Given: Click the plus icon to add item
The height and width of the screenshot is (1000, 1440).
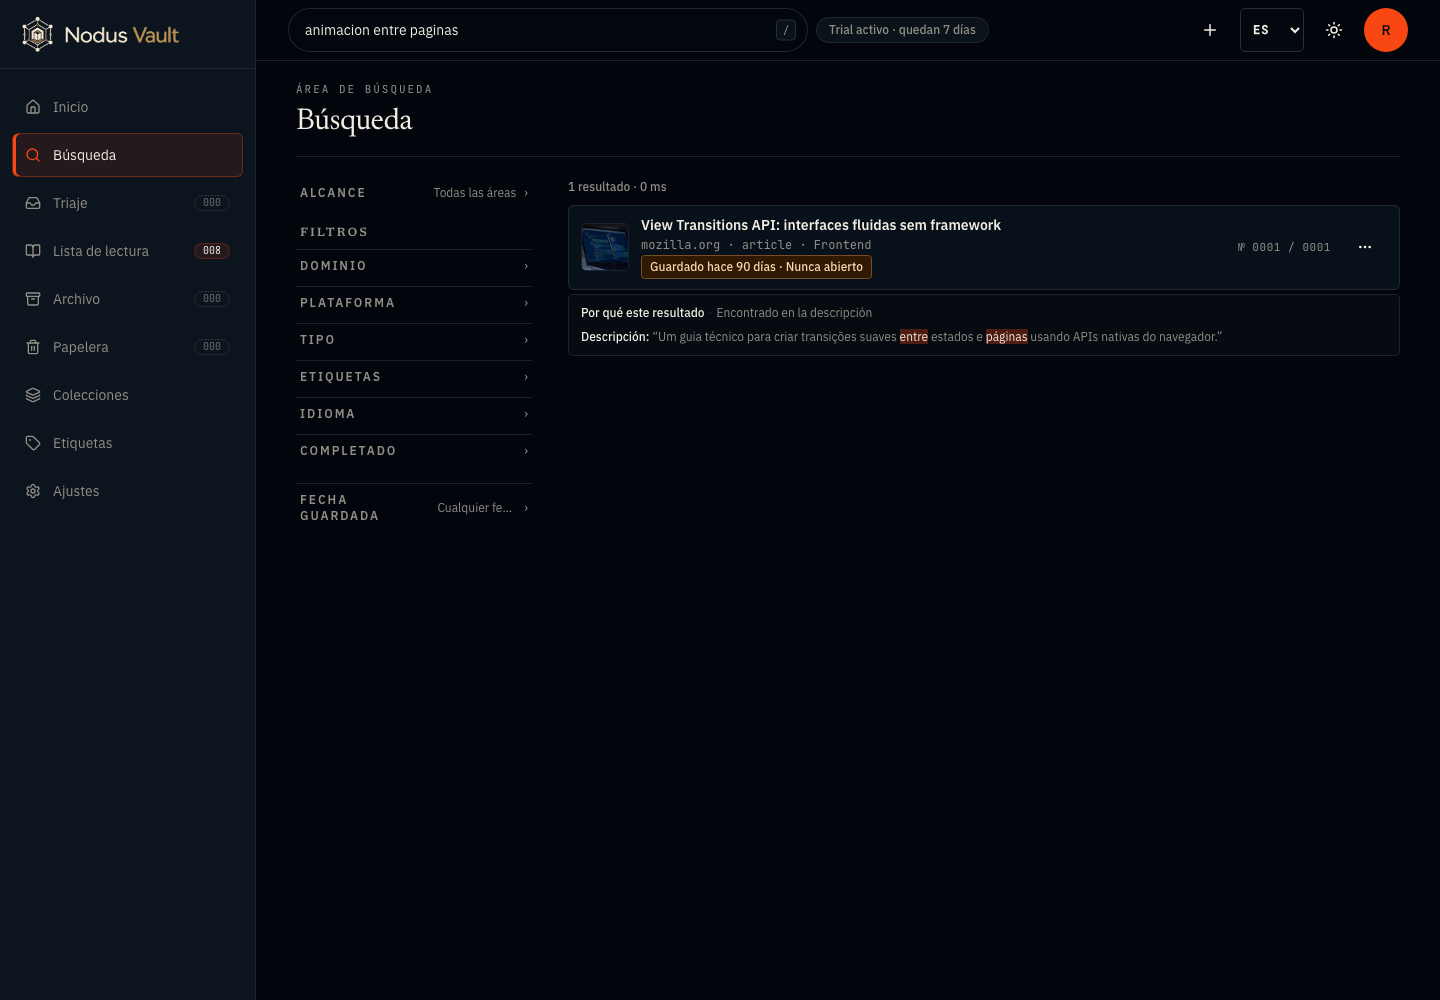Looking at the screenshot, I should [1210, 30].
